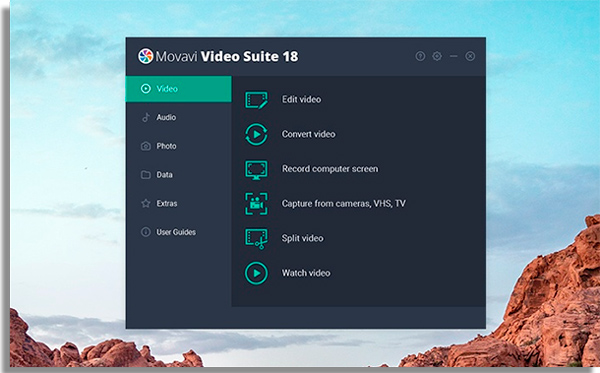Click the Edit video film-strip pencil icon
This screenshot has width=600, height=373.
(256, 100)
